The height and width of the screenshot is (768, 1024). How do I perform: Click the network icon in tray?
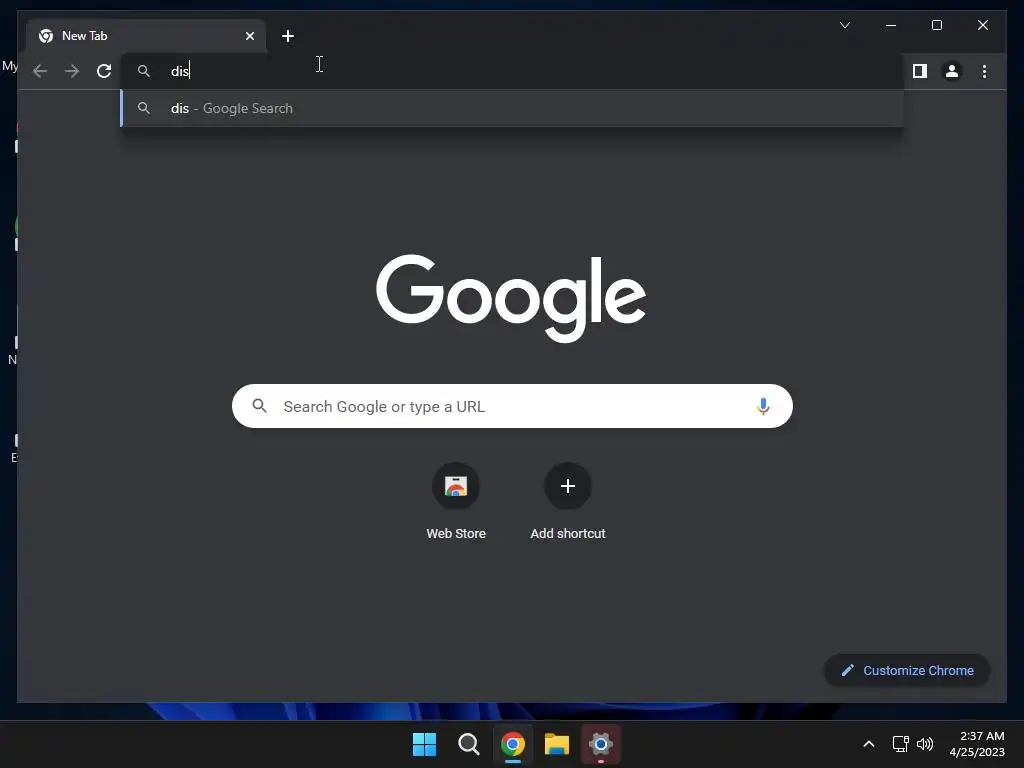(901, 744)
